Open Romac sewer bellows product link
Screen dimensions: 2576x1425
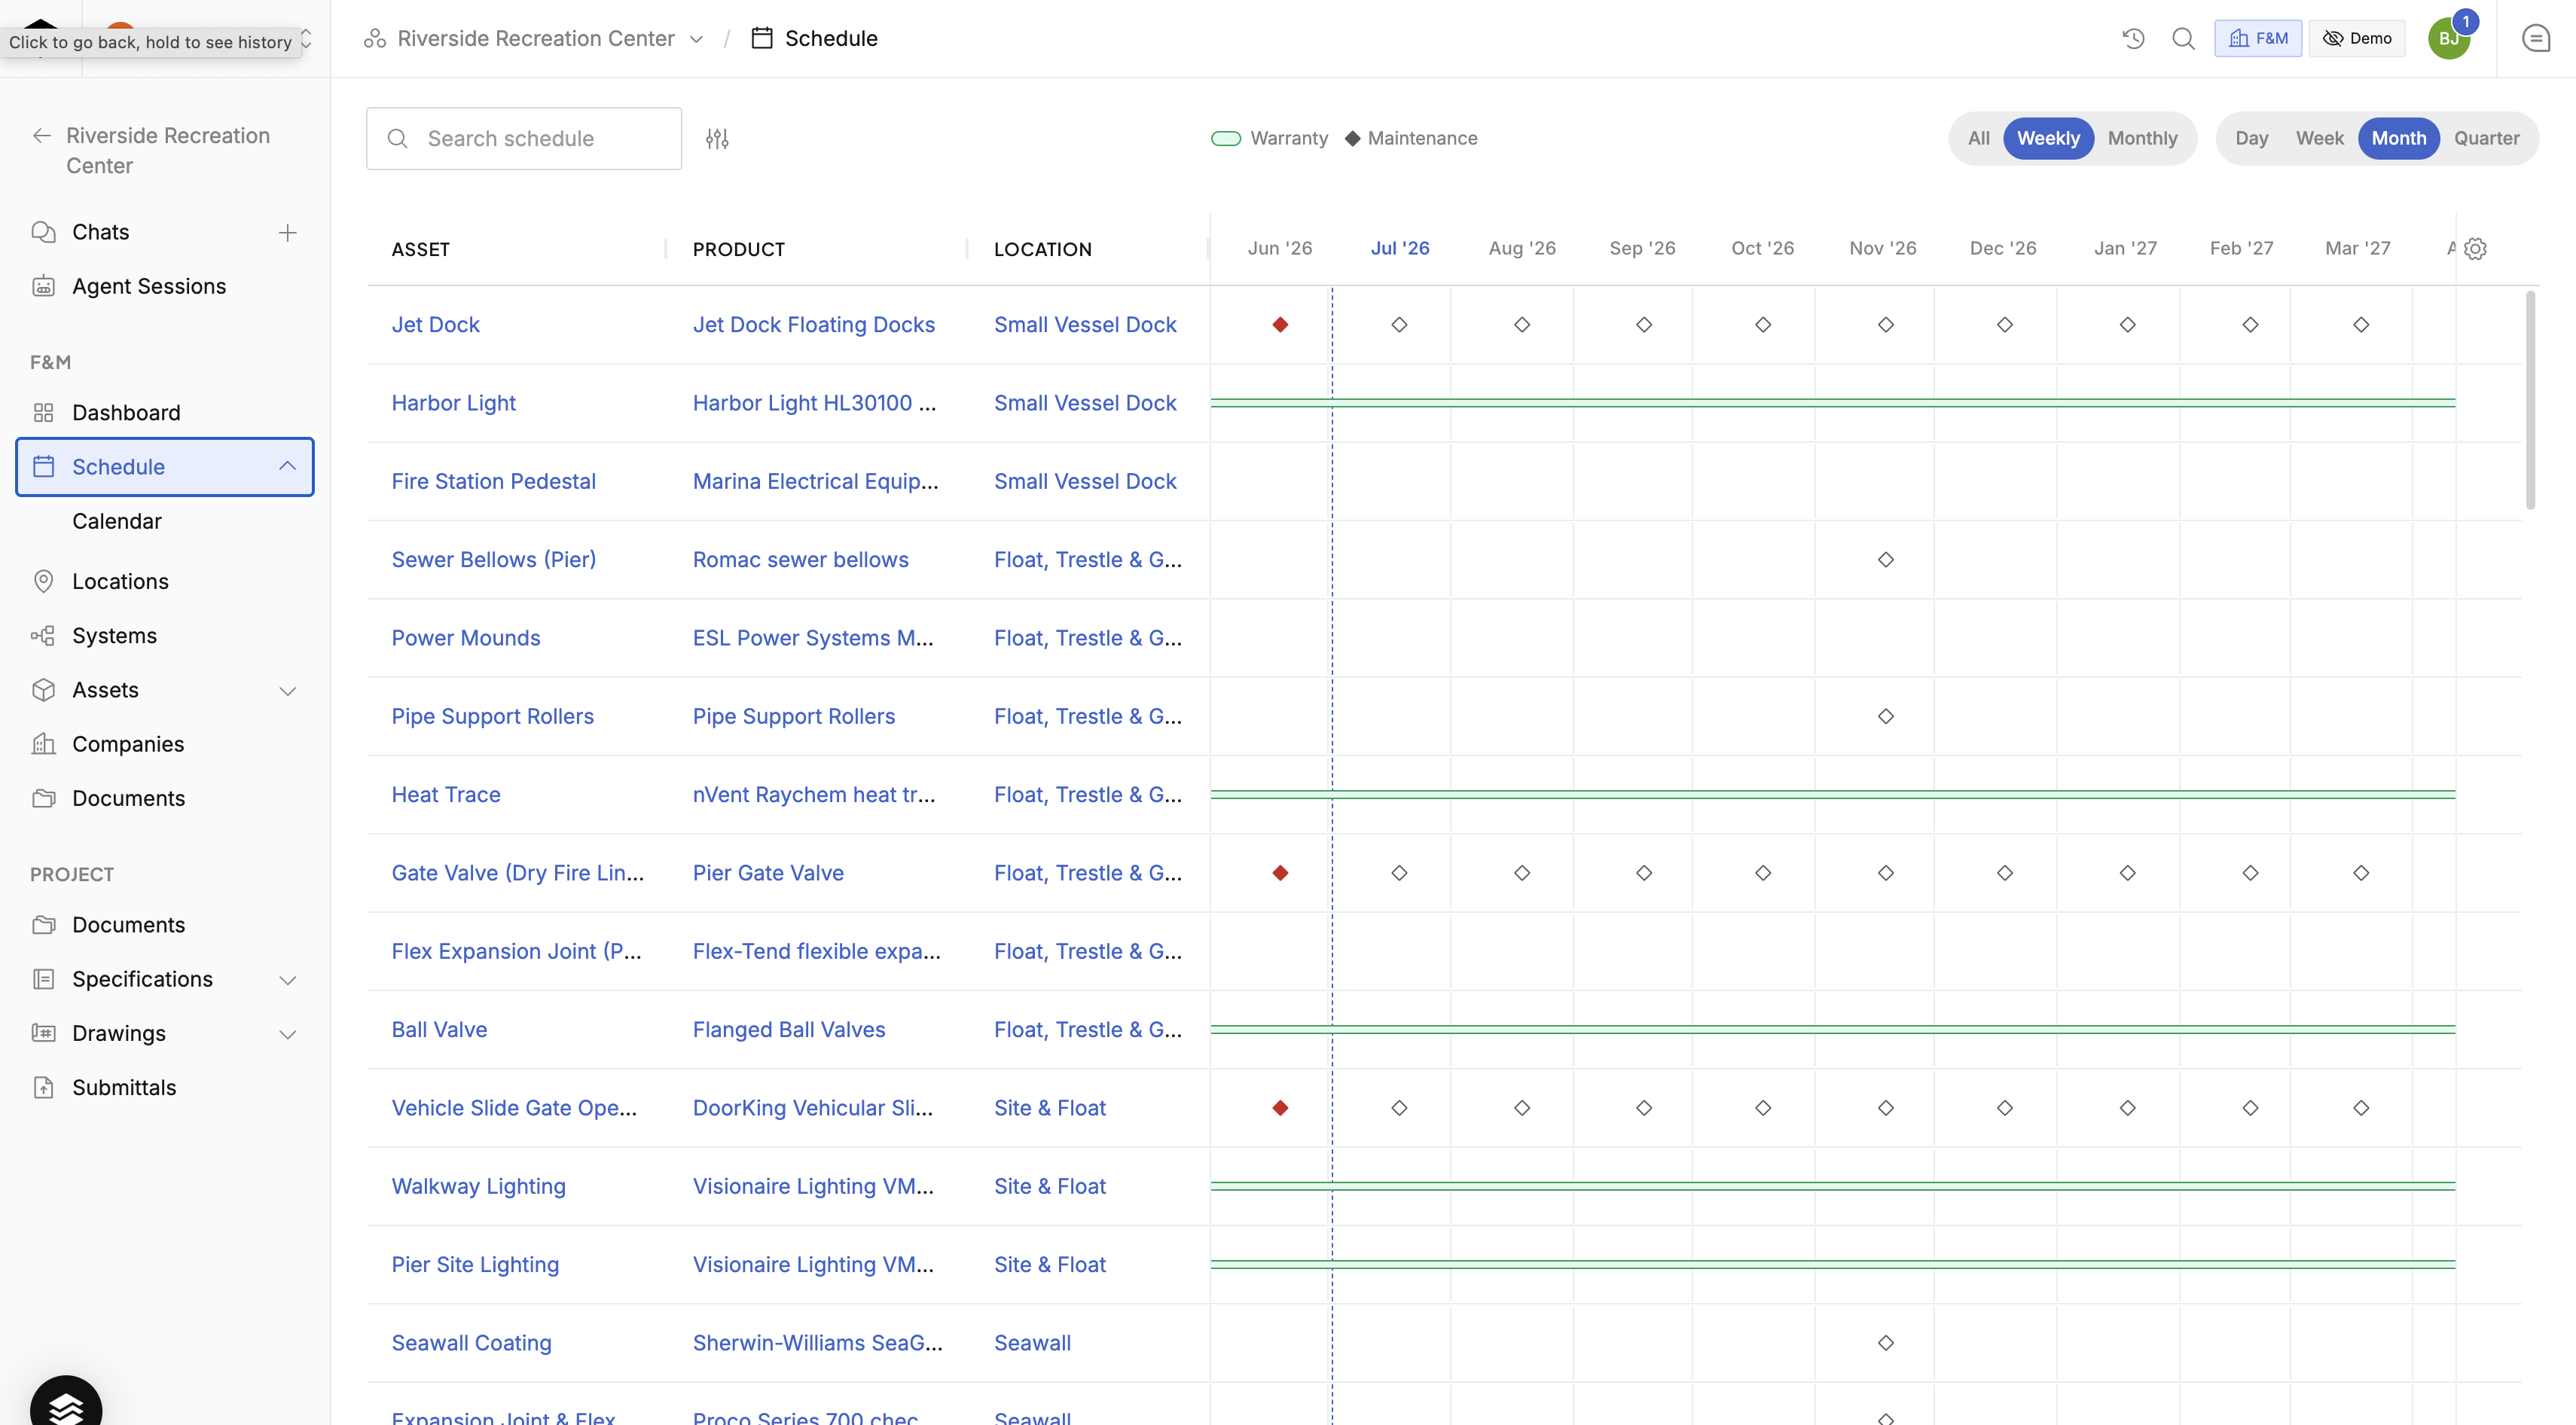[800, 560]
